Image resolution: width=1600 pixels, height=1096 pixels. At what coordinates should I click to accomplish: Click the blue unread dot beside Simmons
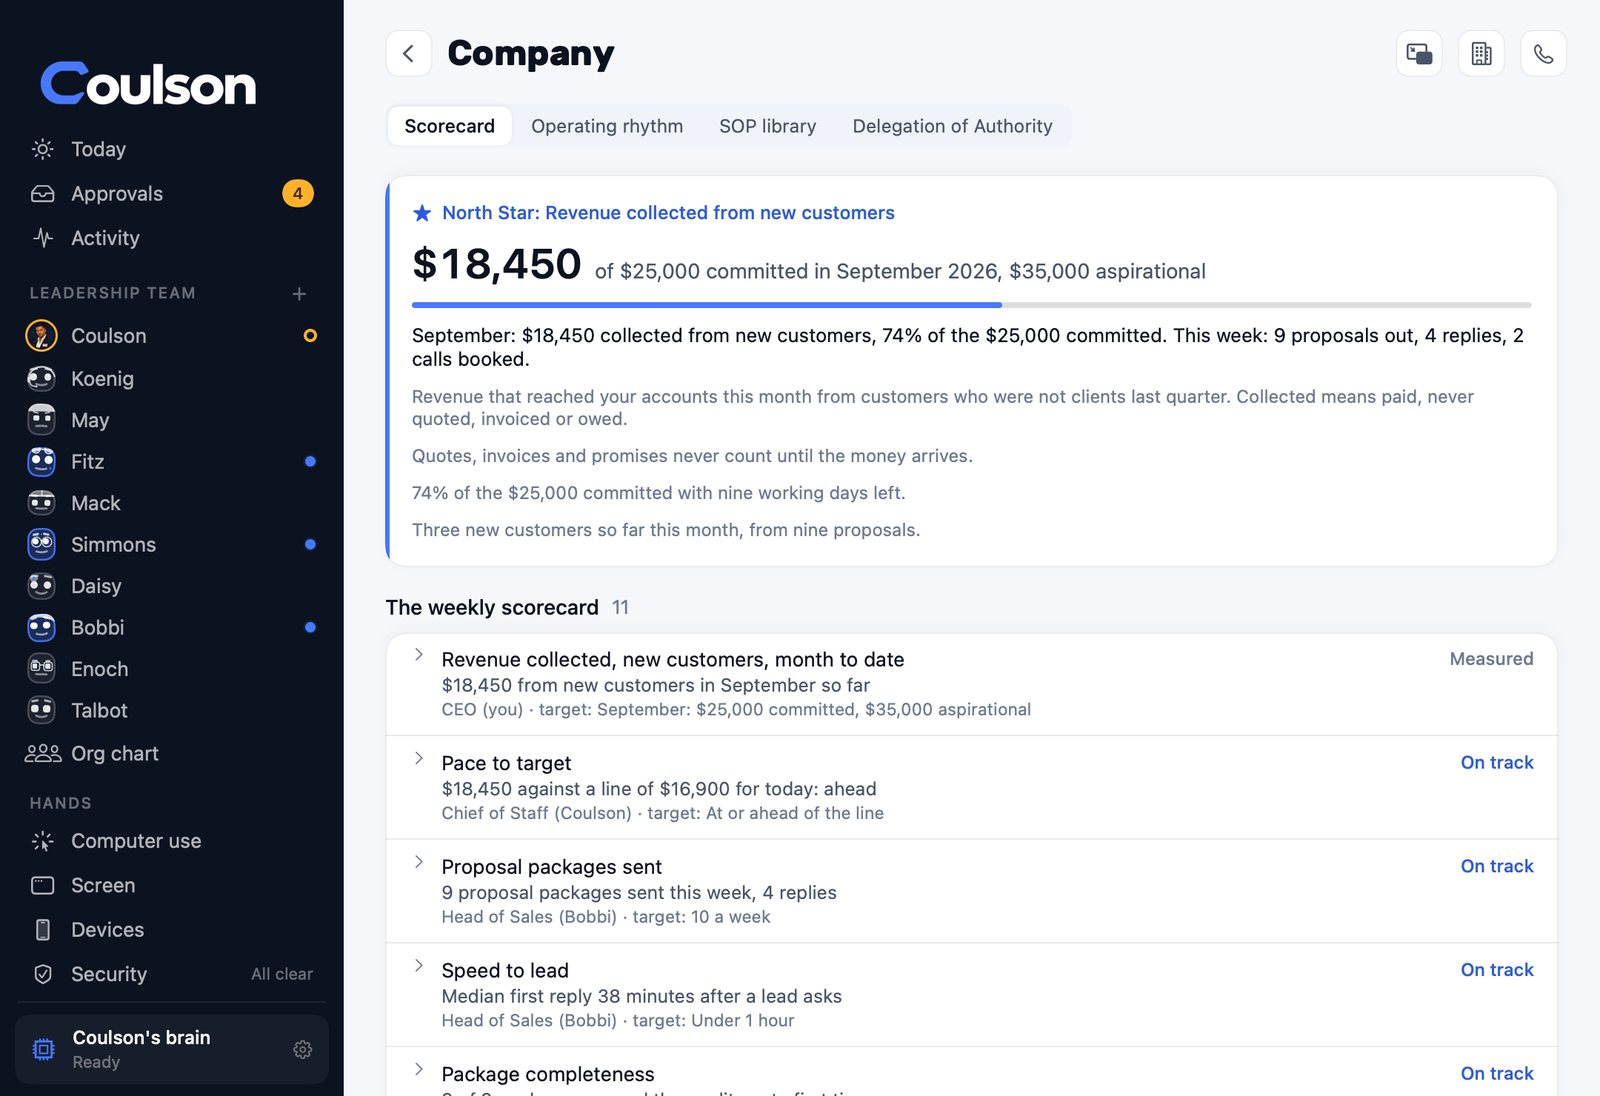coord(310,544)
